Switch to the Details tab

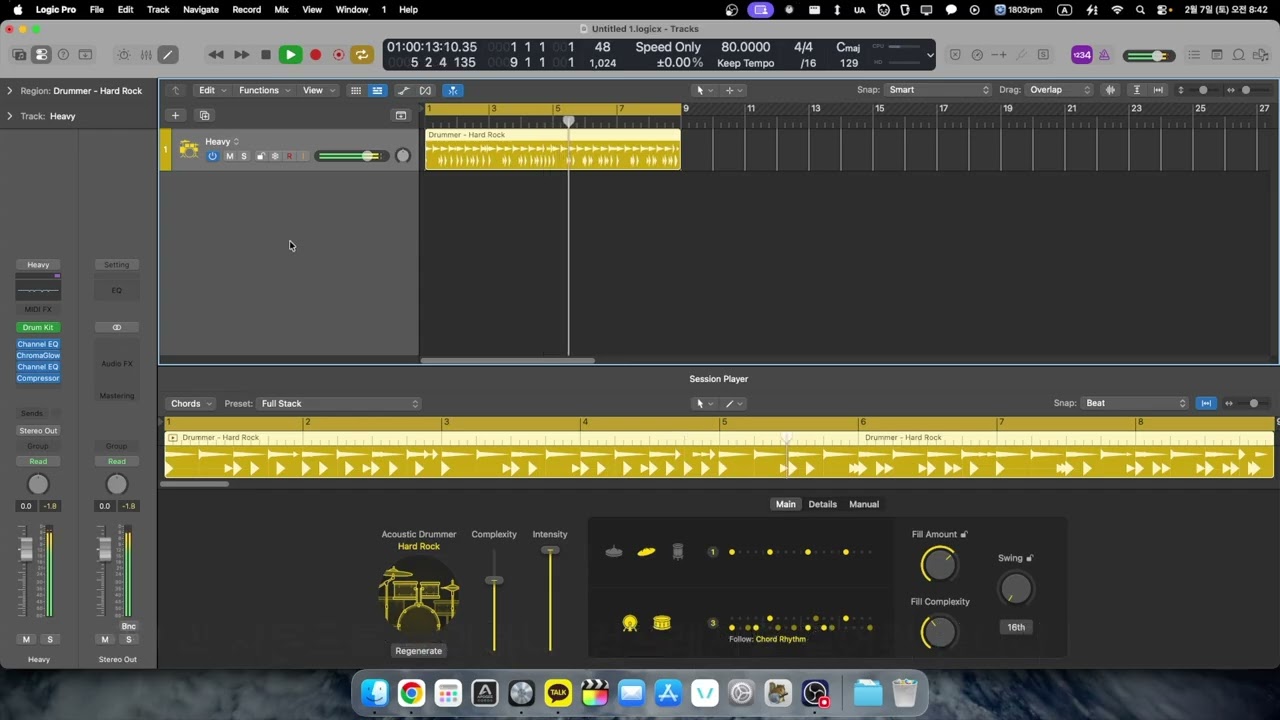823,504
